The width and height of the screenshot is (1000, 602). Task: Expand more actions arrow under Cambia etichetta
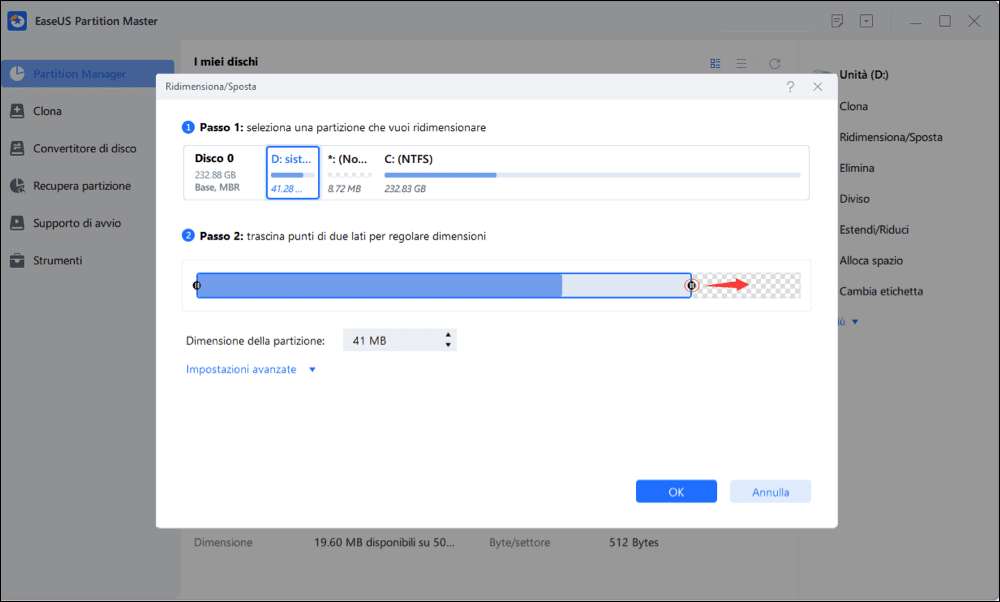[855, 322]
